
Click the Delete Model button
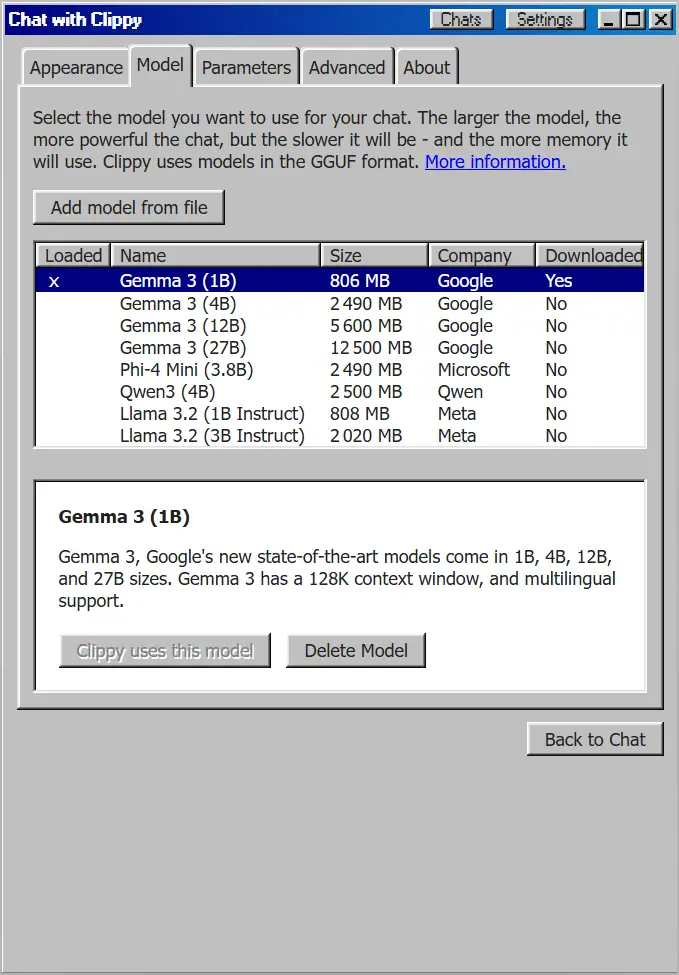click(356, 650)
